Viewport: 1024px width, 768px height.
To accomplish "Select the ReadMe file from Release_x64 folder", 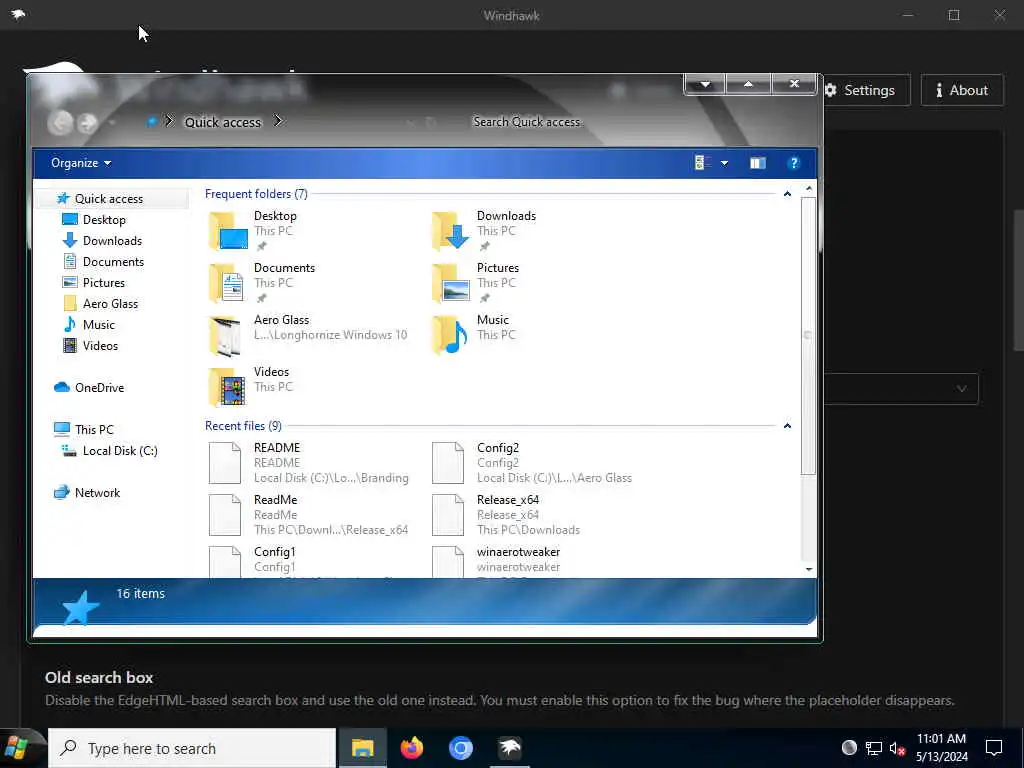I will [x=308, y=515].
